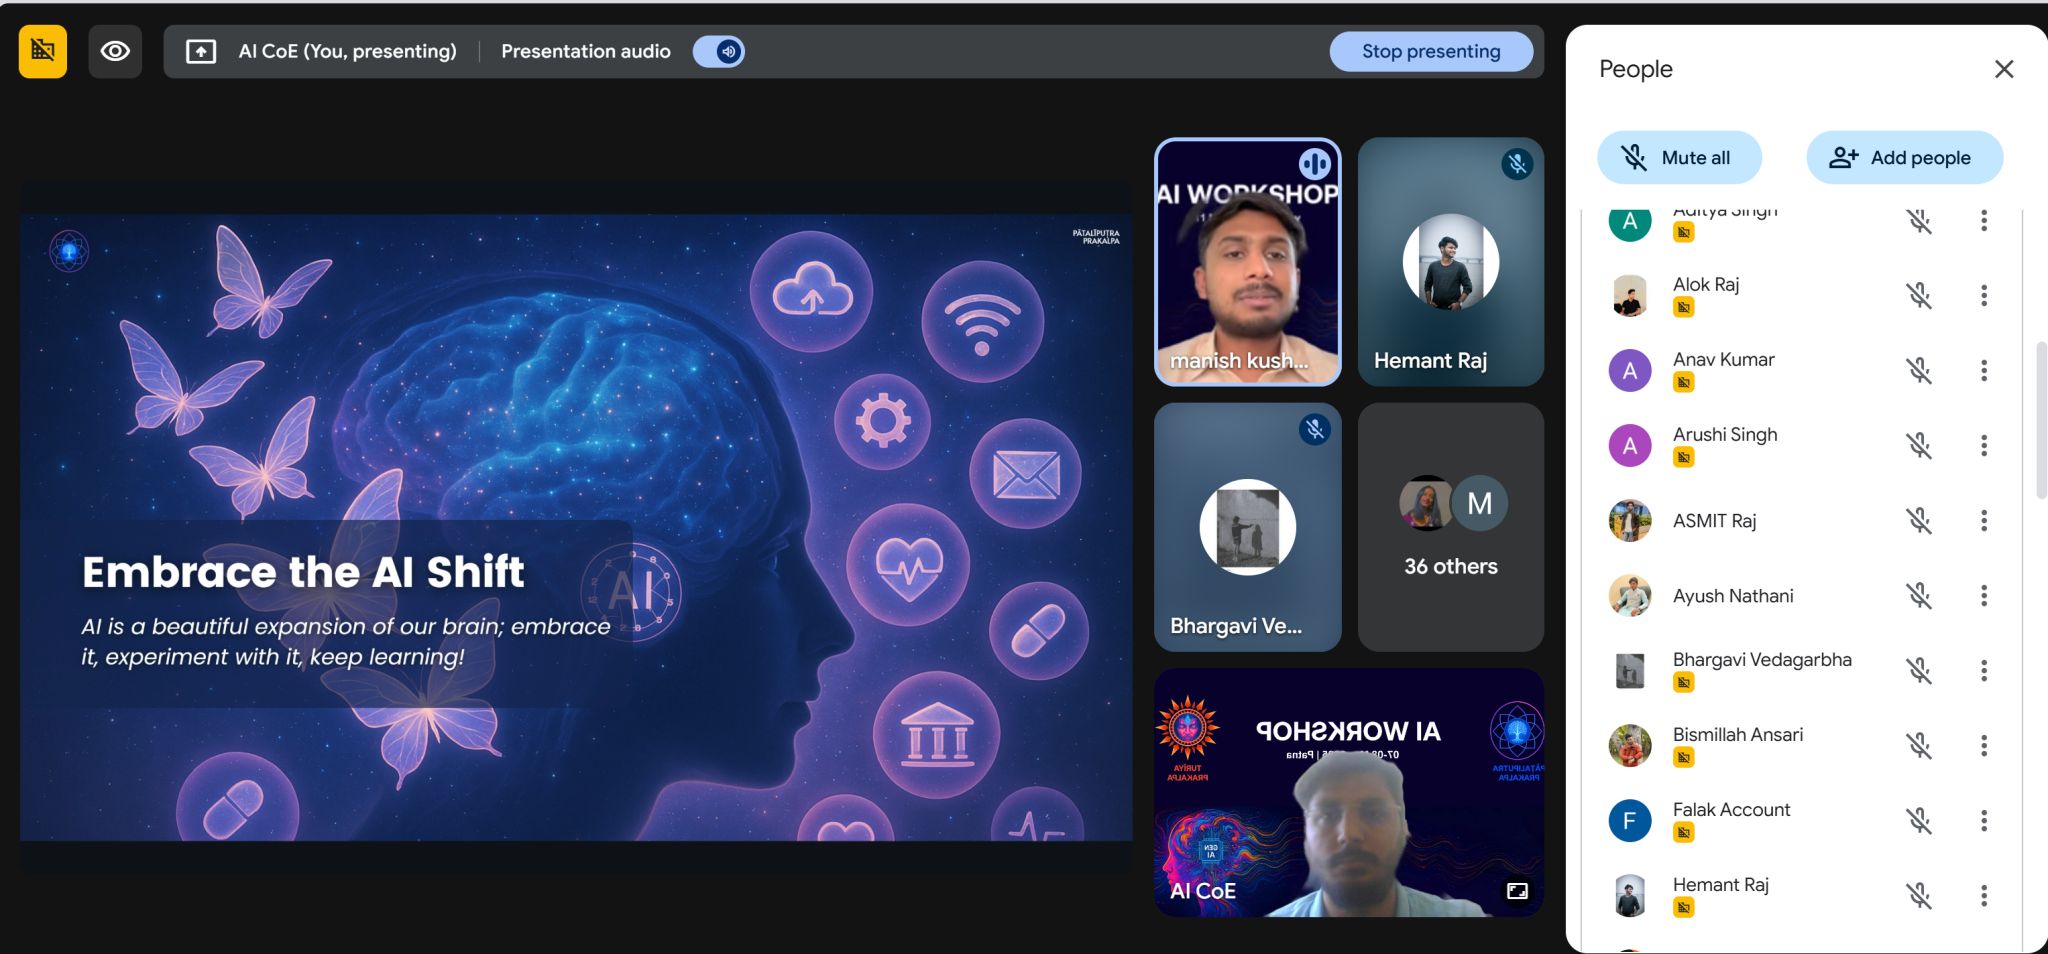Click the Stop presenting button
This screenshot has width=2048, height=954.
[1432, 51]
